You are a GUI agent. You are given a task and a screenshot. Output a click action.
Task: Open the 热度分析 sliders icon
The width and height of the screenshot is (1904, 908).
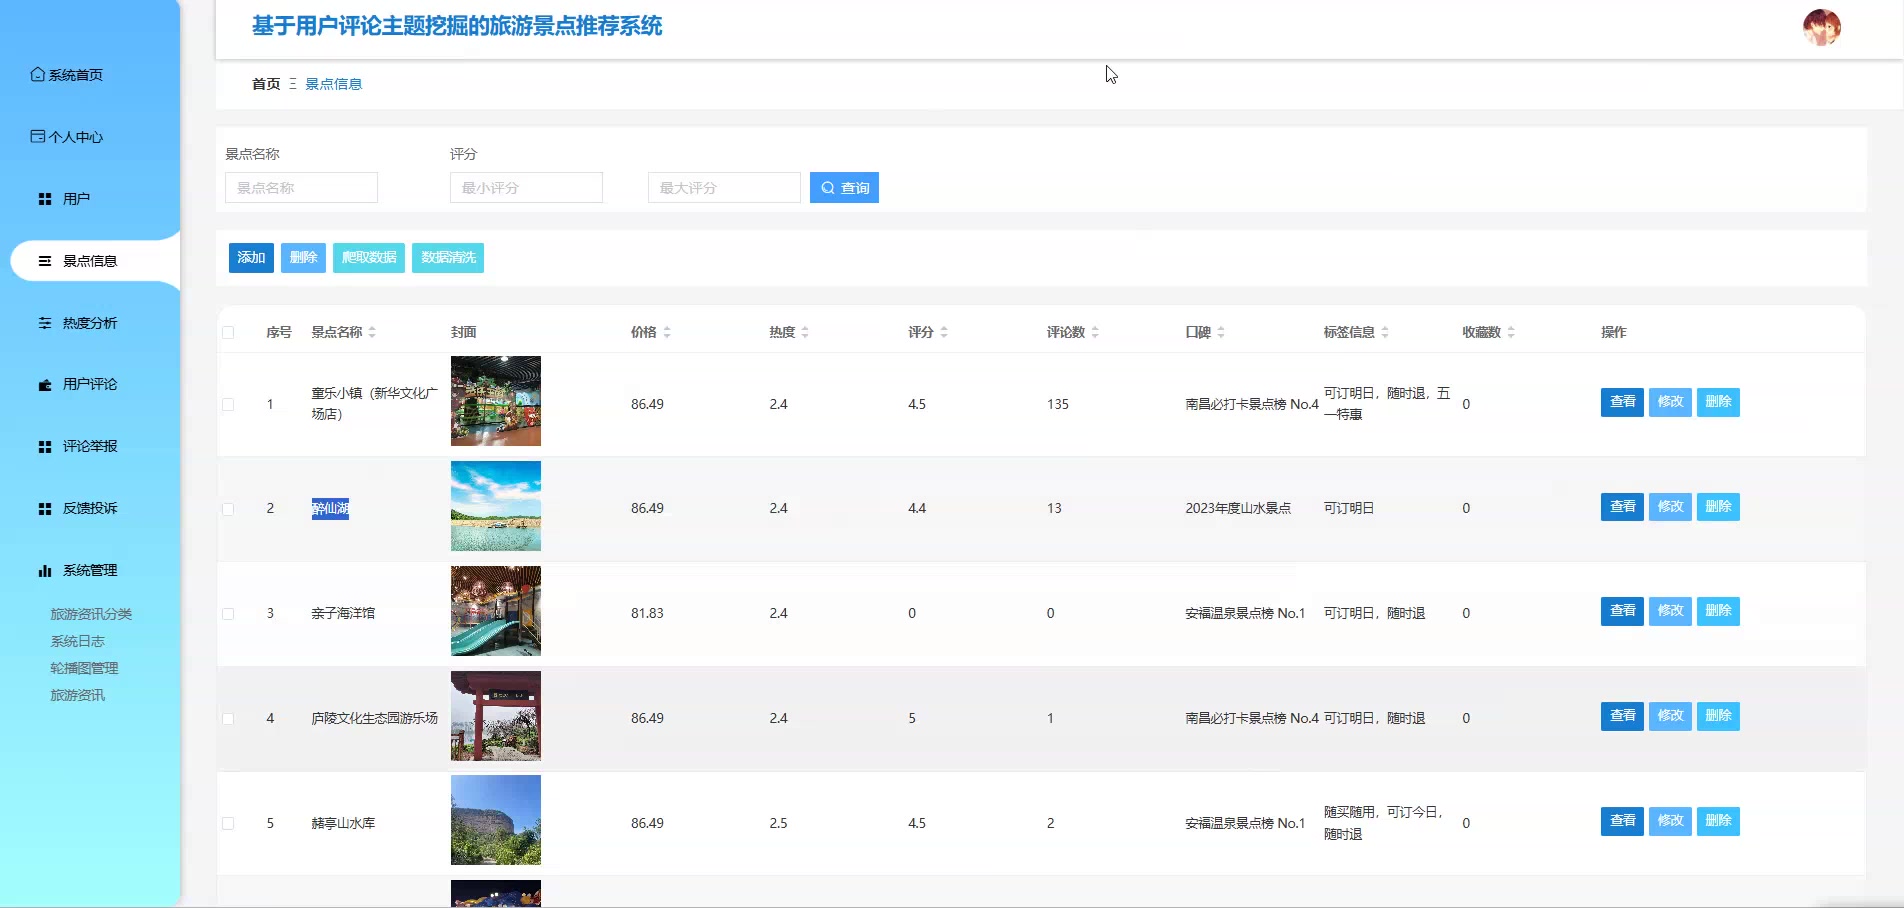pyautogui.click(x=45, y=323)
